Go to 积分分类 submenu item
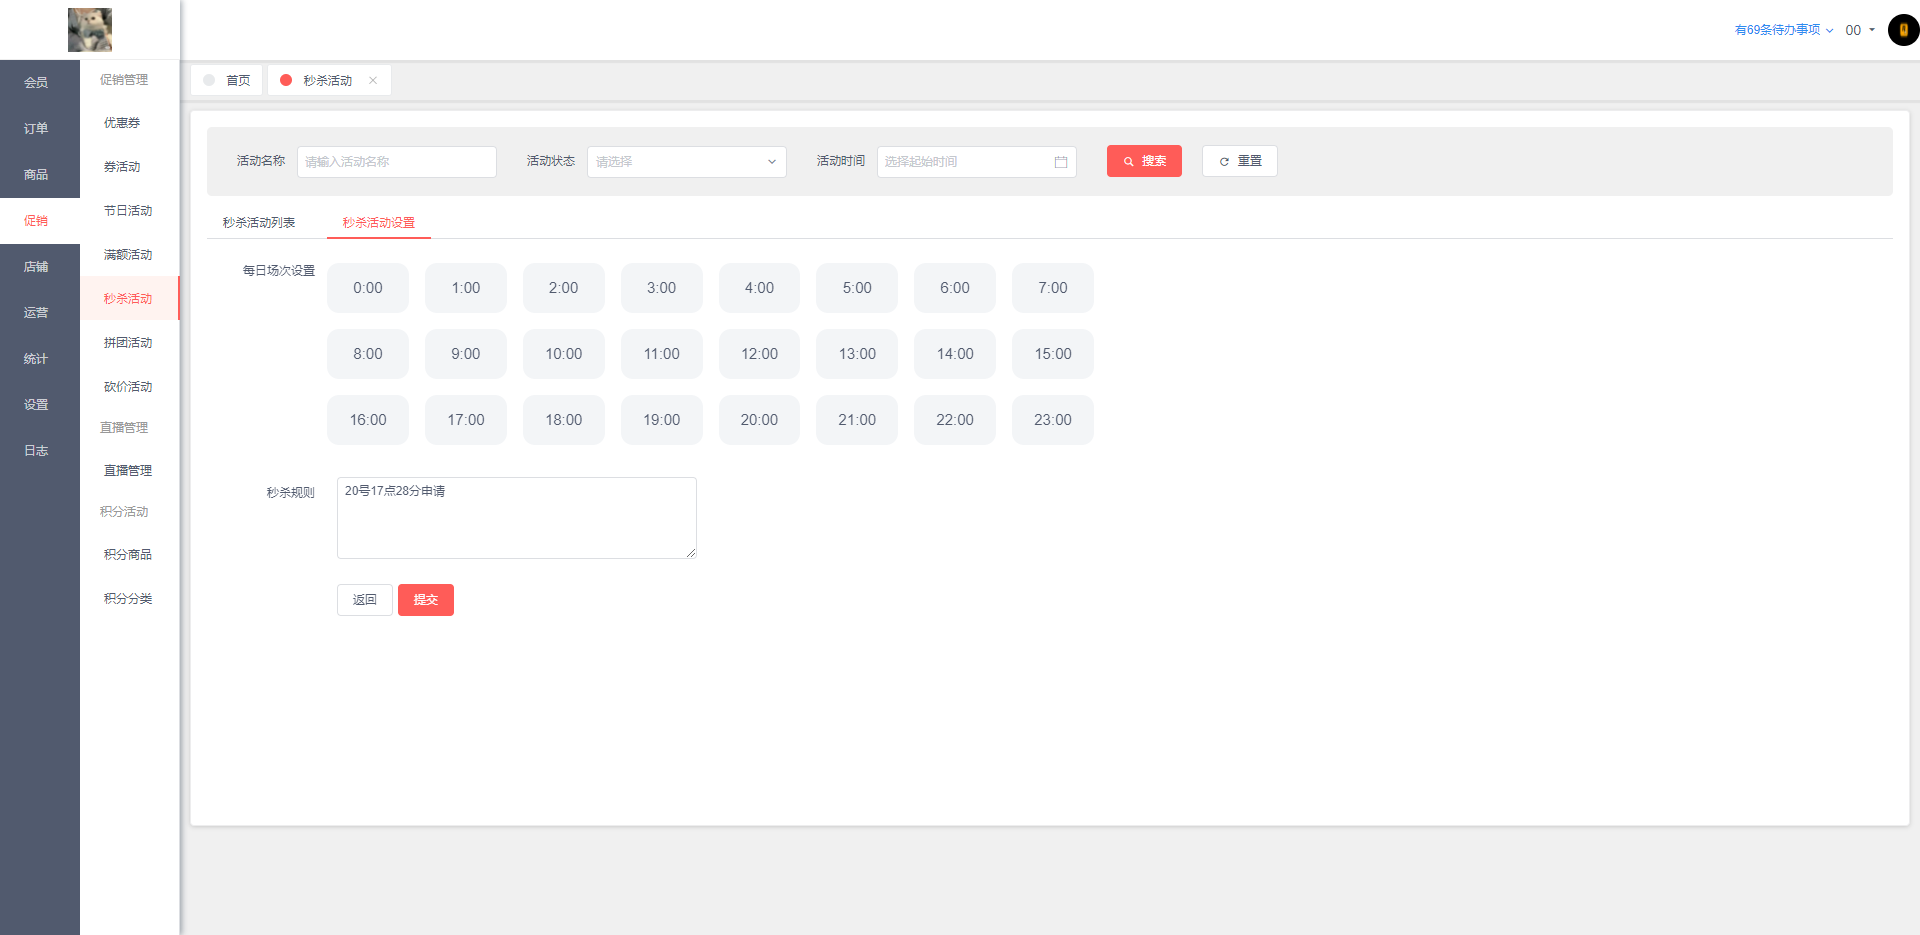 click(x=129, y=599)
